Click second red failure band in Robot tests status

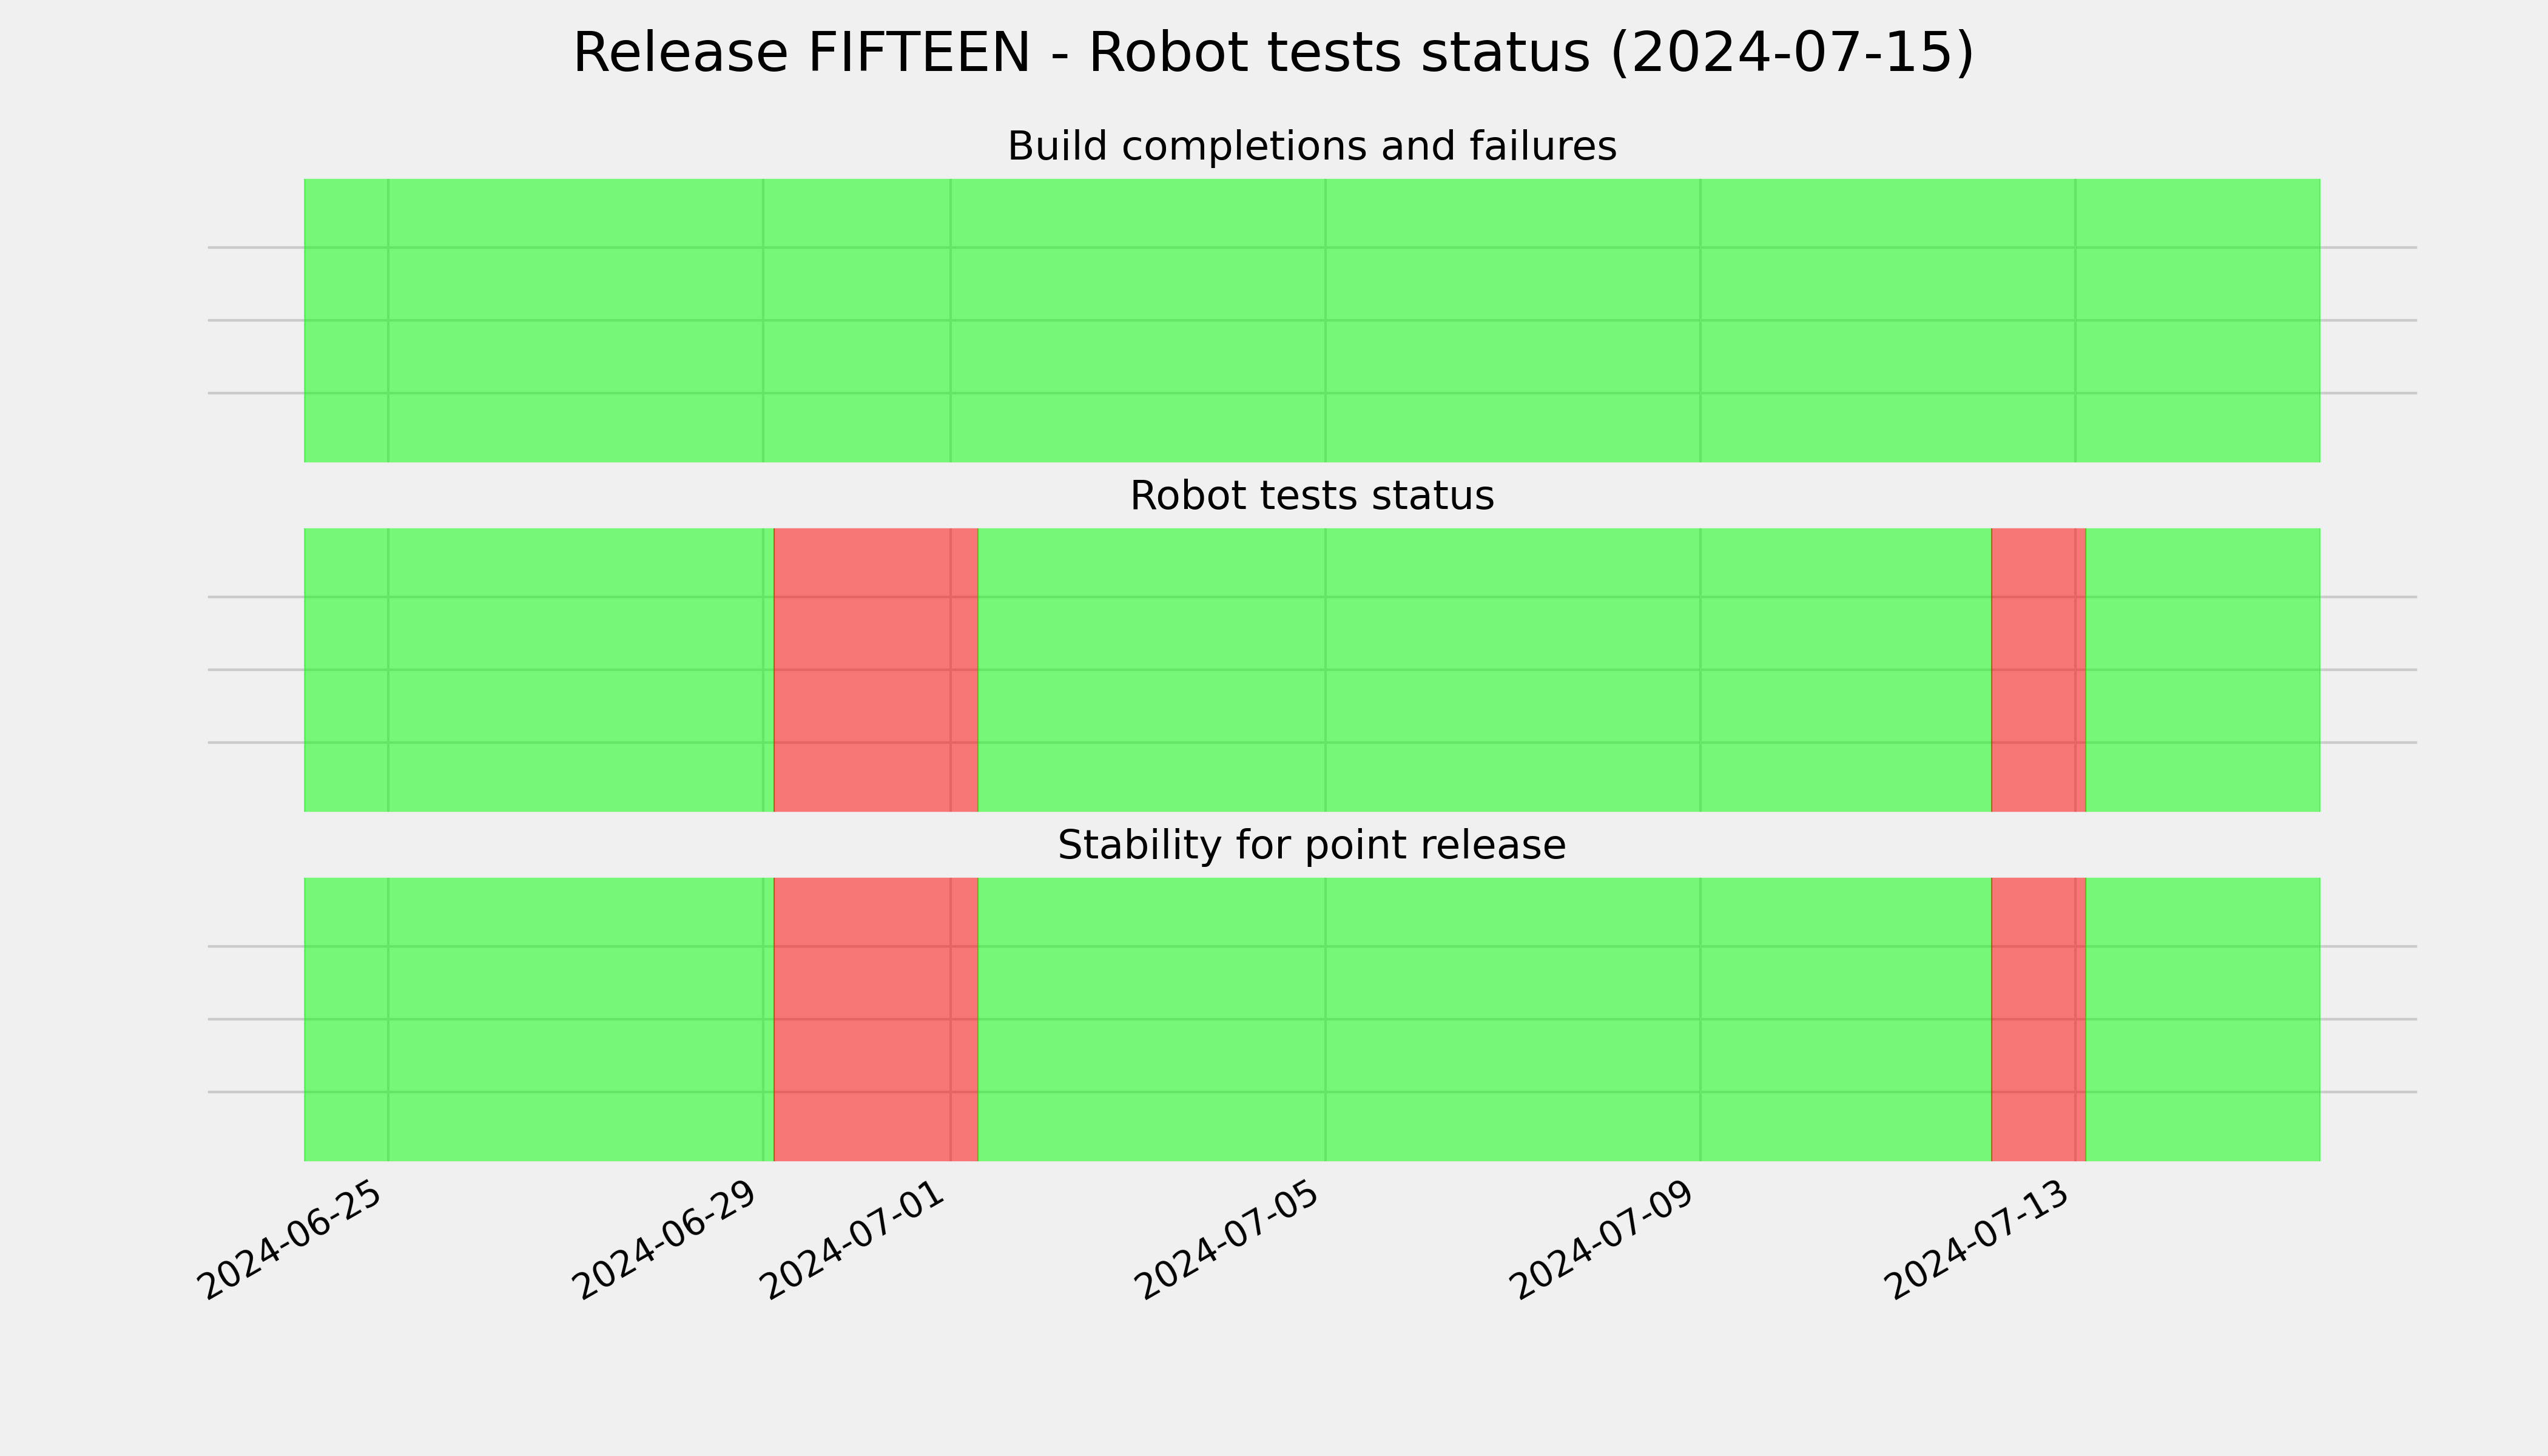click(x=2038, y=670)
